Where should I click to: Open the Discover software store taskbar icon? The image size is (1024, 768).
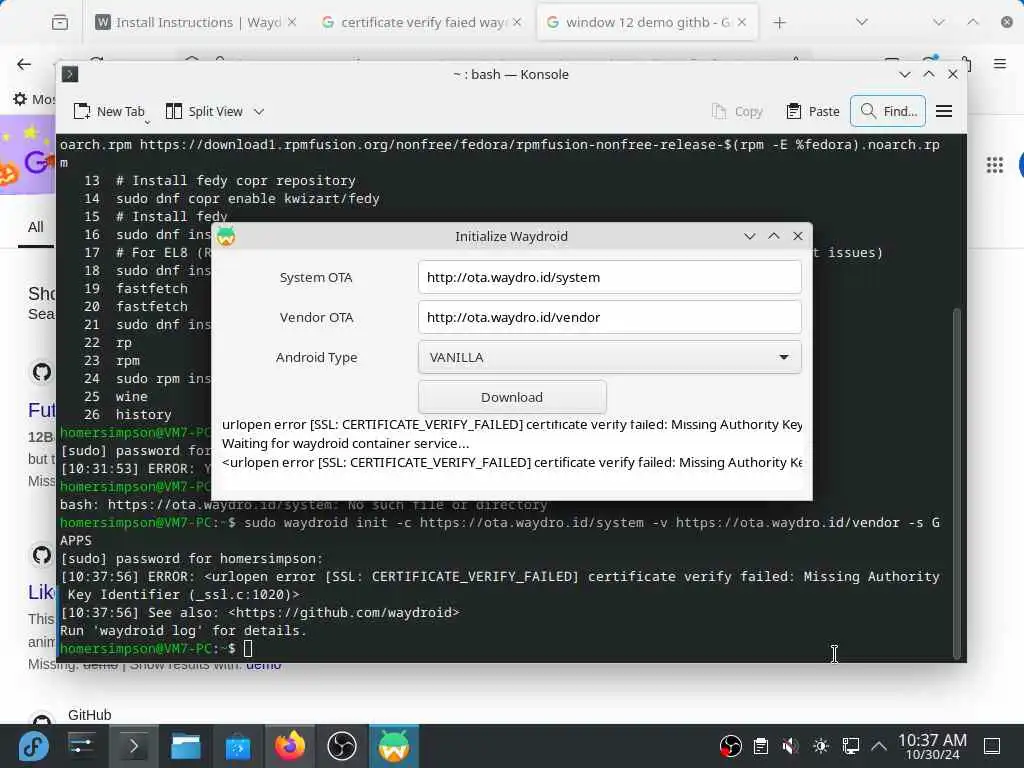tap(238, 746)
